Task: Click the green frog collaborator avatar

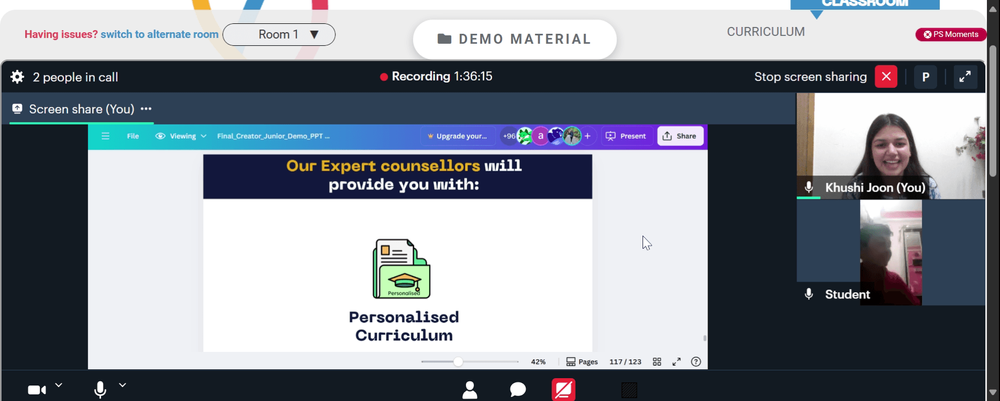Action: 524,136
